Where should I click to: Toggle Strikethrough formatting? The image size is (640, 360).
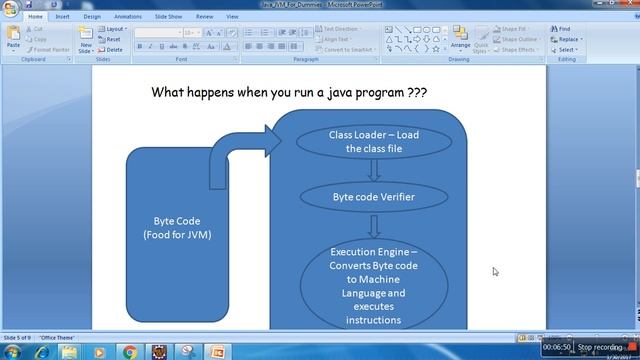[x=173, y=47]
